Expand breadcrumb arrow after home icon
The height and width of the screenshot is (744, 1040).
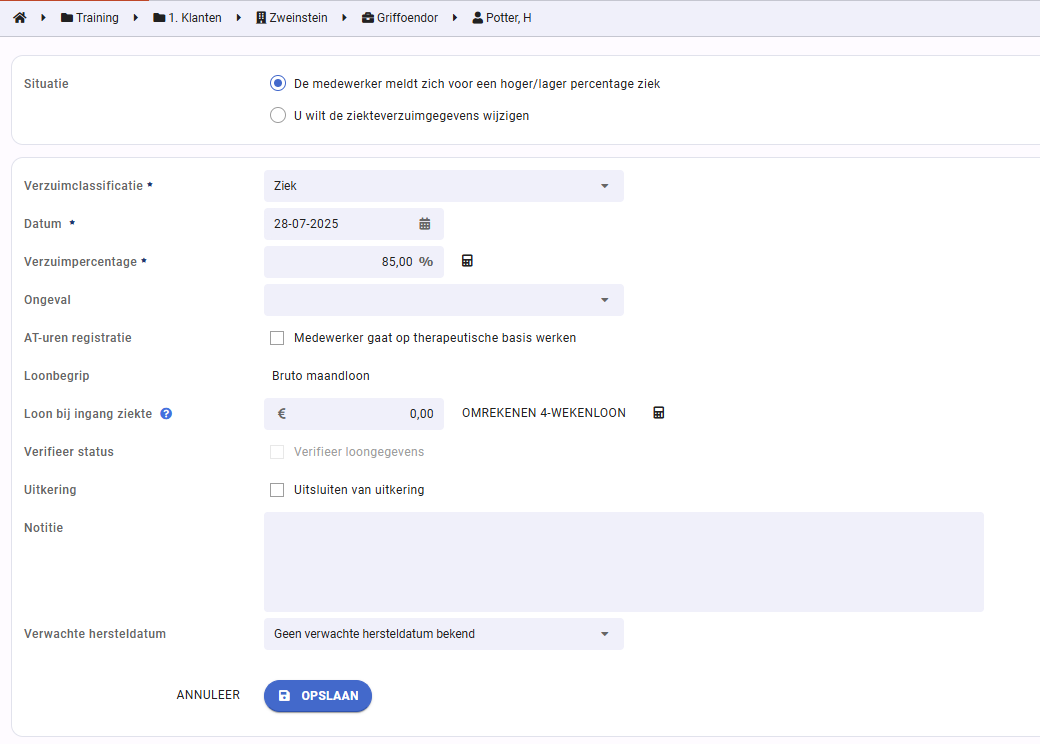[x=43, y=18]
